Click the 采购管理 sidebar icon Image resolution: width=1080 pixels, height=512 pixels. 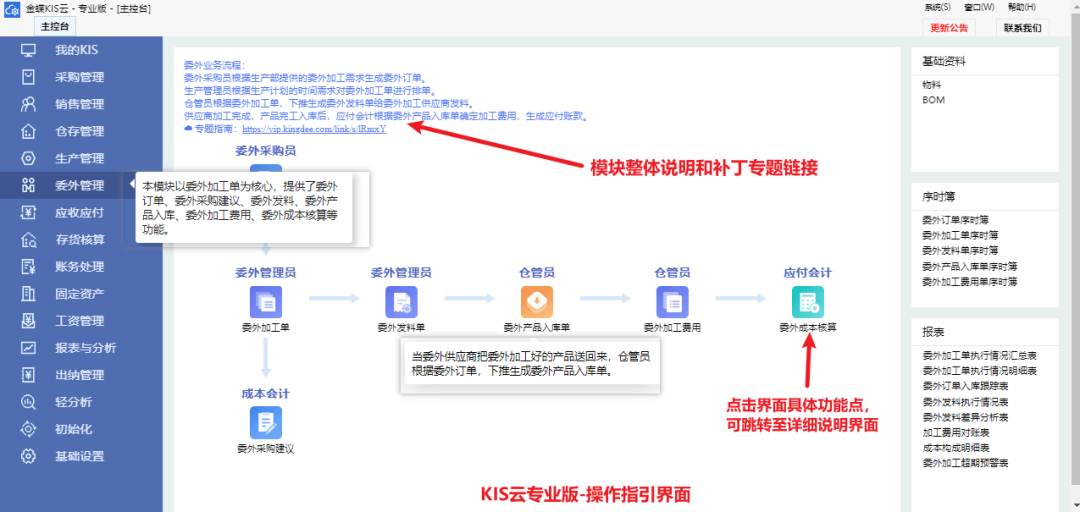click(x=28, y=77)
